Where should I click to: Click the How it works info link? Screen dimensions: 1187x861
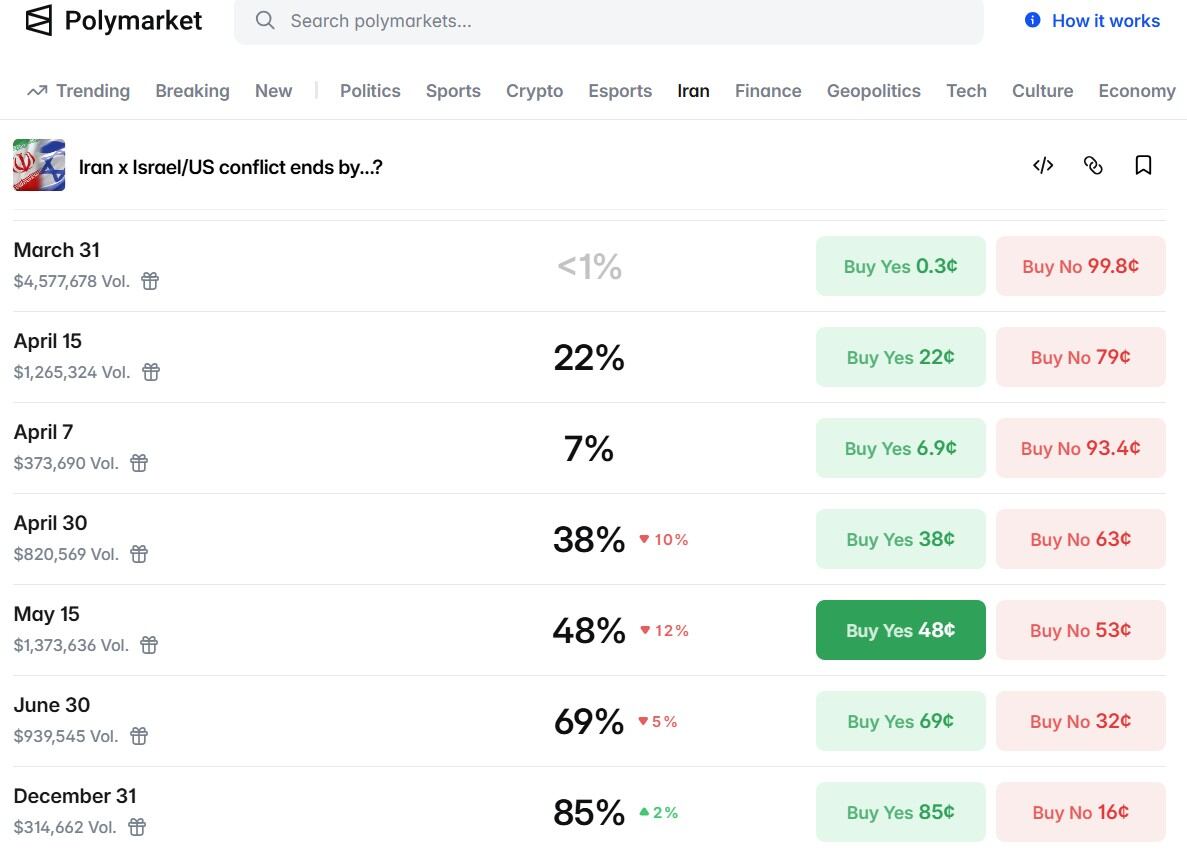(1093, 21)
